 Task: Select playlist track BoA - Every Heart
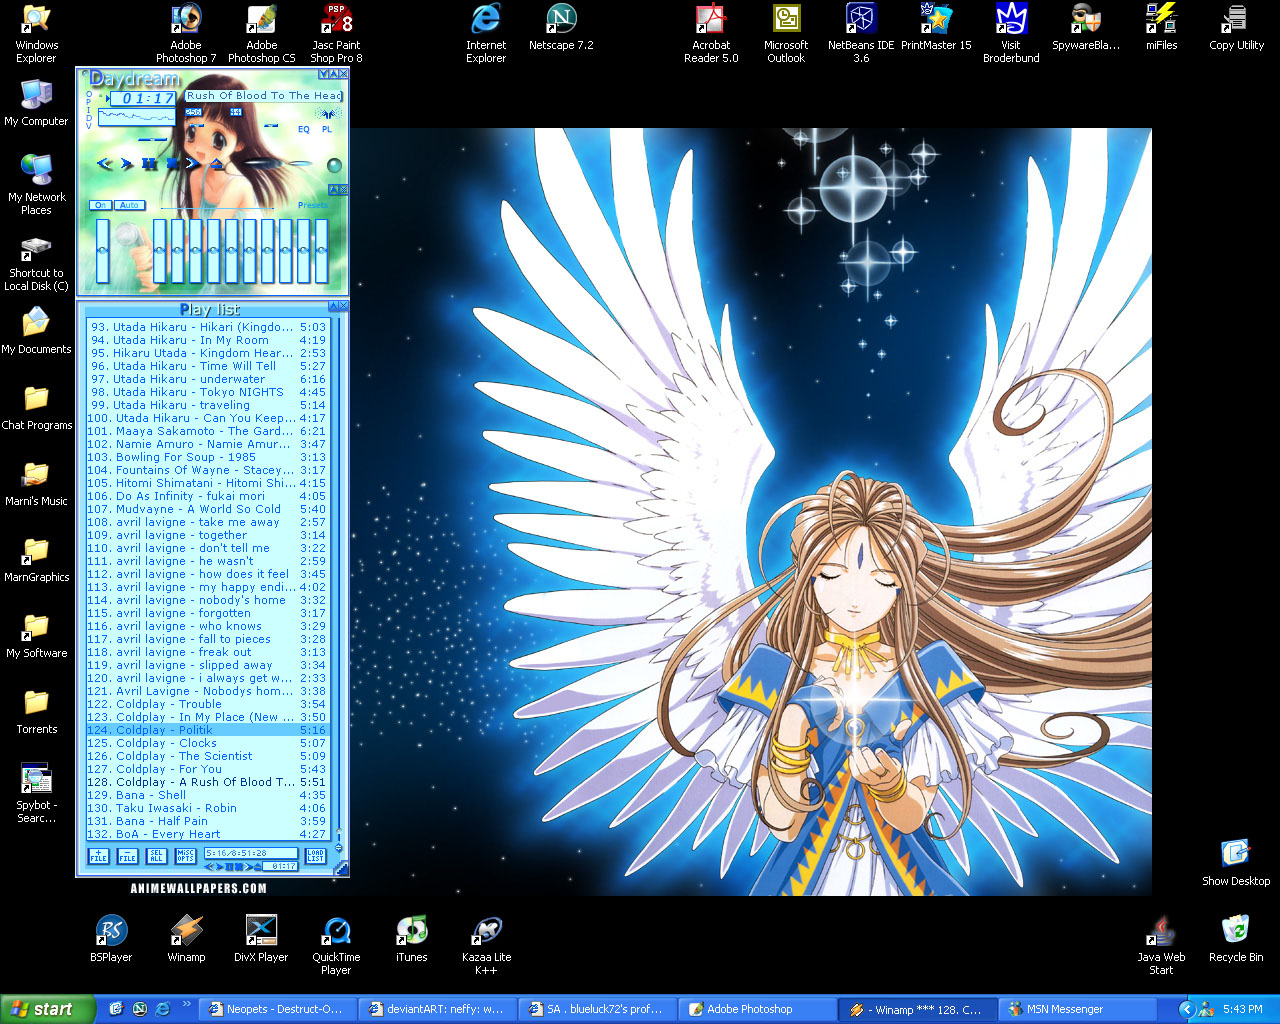(x=207, y=834)
